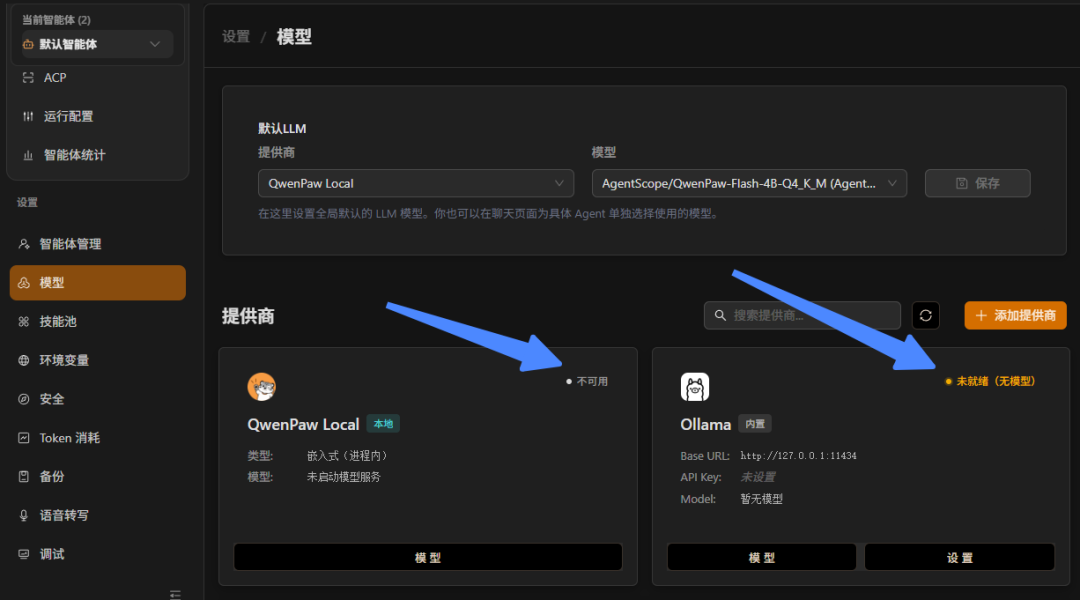Image resolution: width=1080 pixels, height=600 pixels.
Task: Click the API Key 未设置 value
Action: pyautogui.click(x=758, y=477)
